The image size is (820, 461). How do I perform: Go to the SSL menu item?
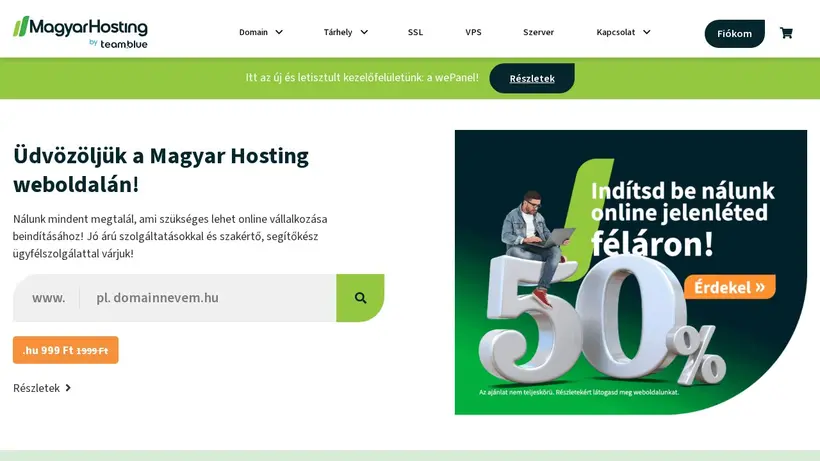415,32
